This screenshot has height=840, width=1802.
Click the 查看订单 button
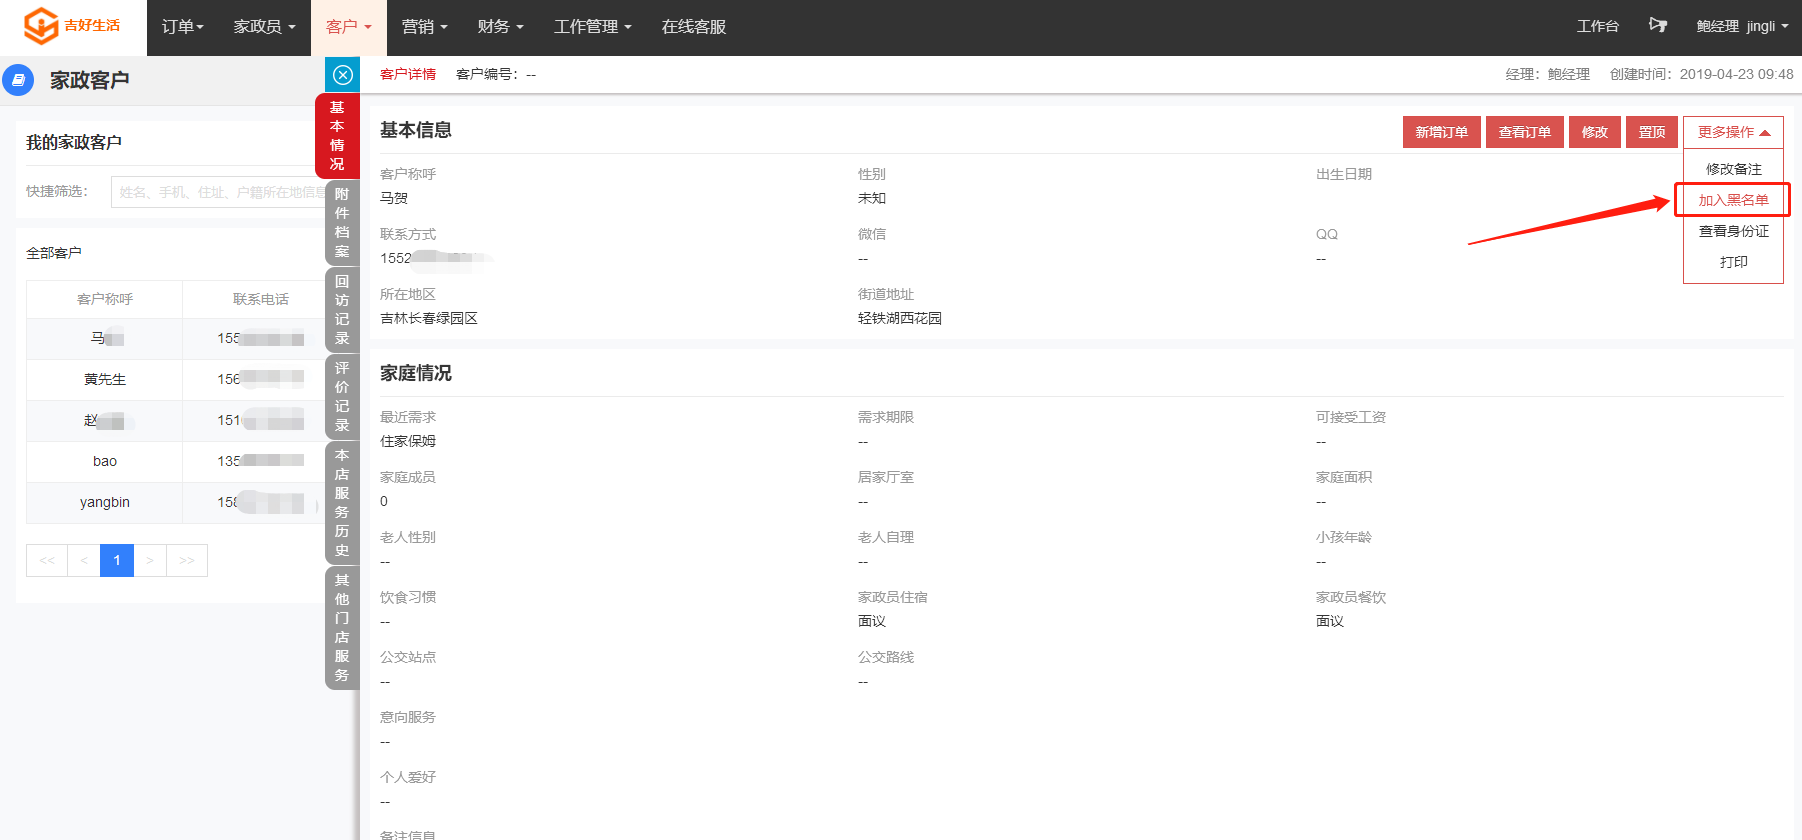[x=1524, y=132]
